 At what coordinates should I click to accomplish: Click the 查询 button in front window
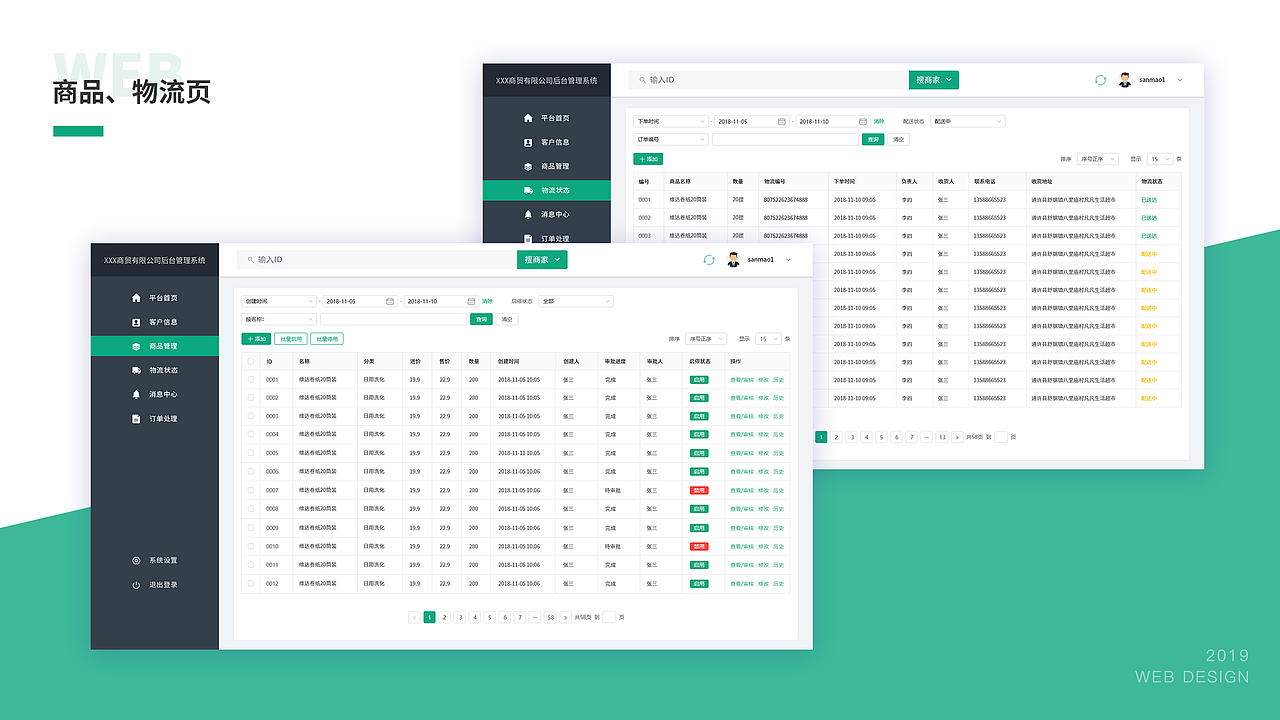pos(482,319)
